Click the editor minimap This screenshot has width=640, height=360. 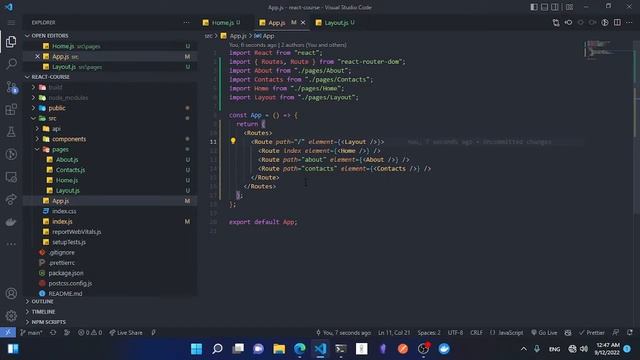608,49
